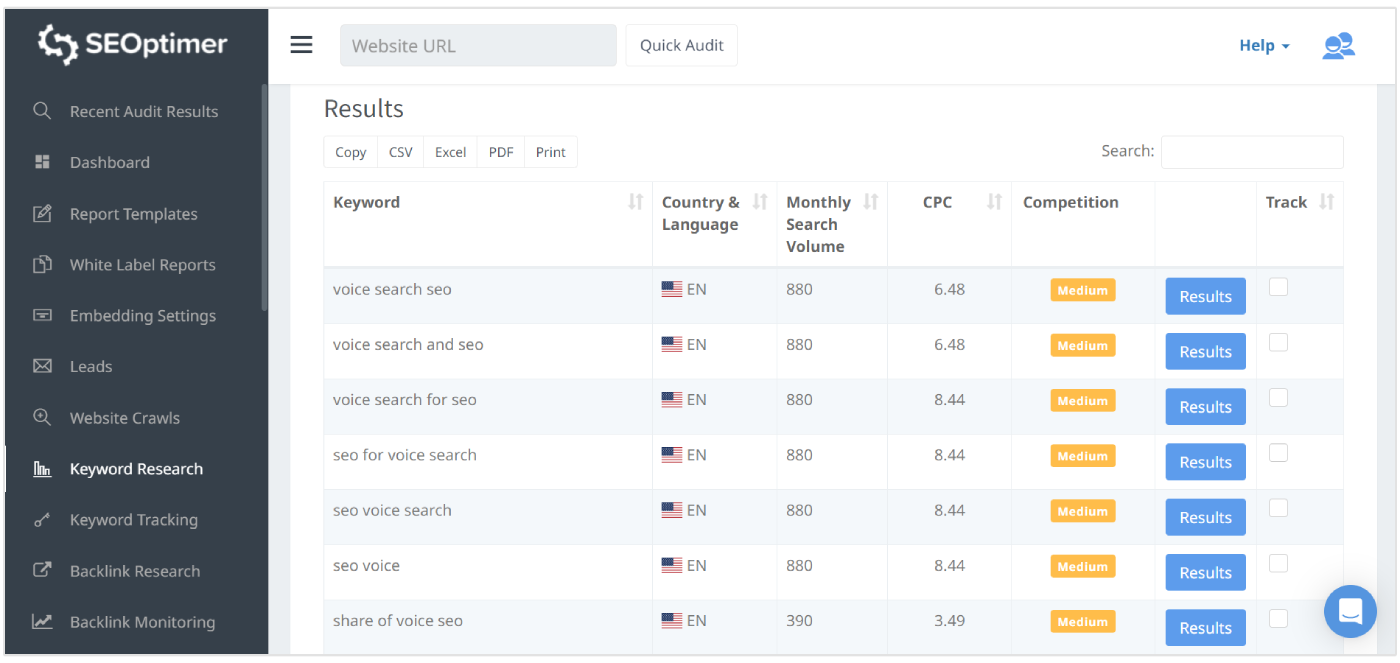
Task: Click the Keyword Research bar chart icon
Action: [x=42, y=468]
